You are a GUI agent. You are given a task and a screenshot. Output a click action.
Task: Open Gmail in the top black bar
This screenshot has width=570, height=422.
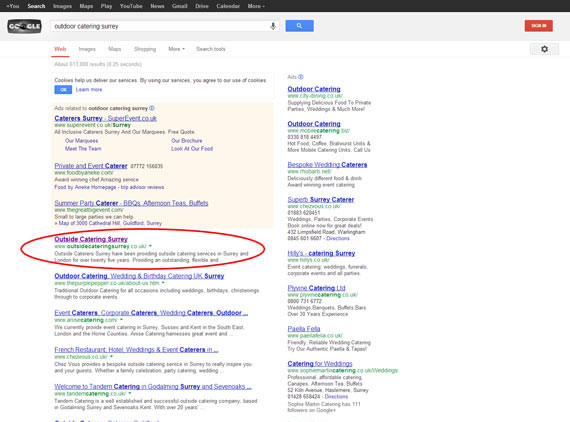180,6
